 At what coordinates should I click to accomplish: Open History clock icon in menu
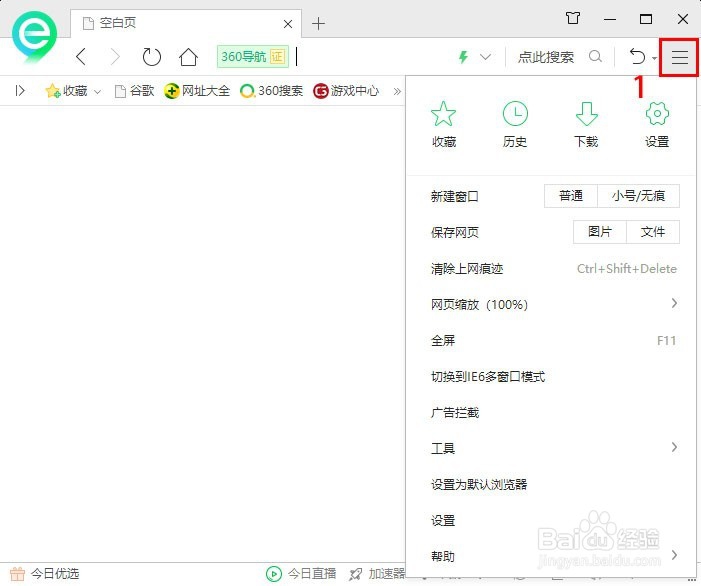(x=515, y=124)
